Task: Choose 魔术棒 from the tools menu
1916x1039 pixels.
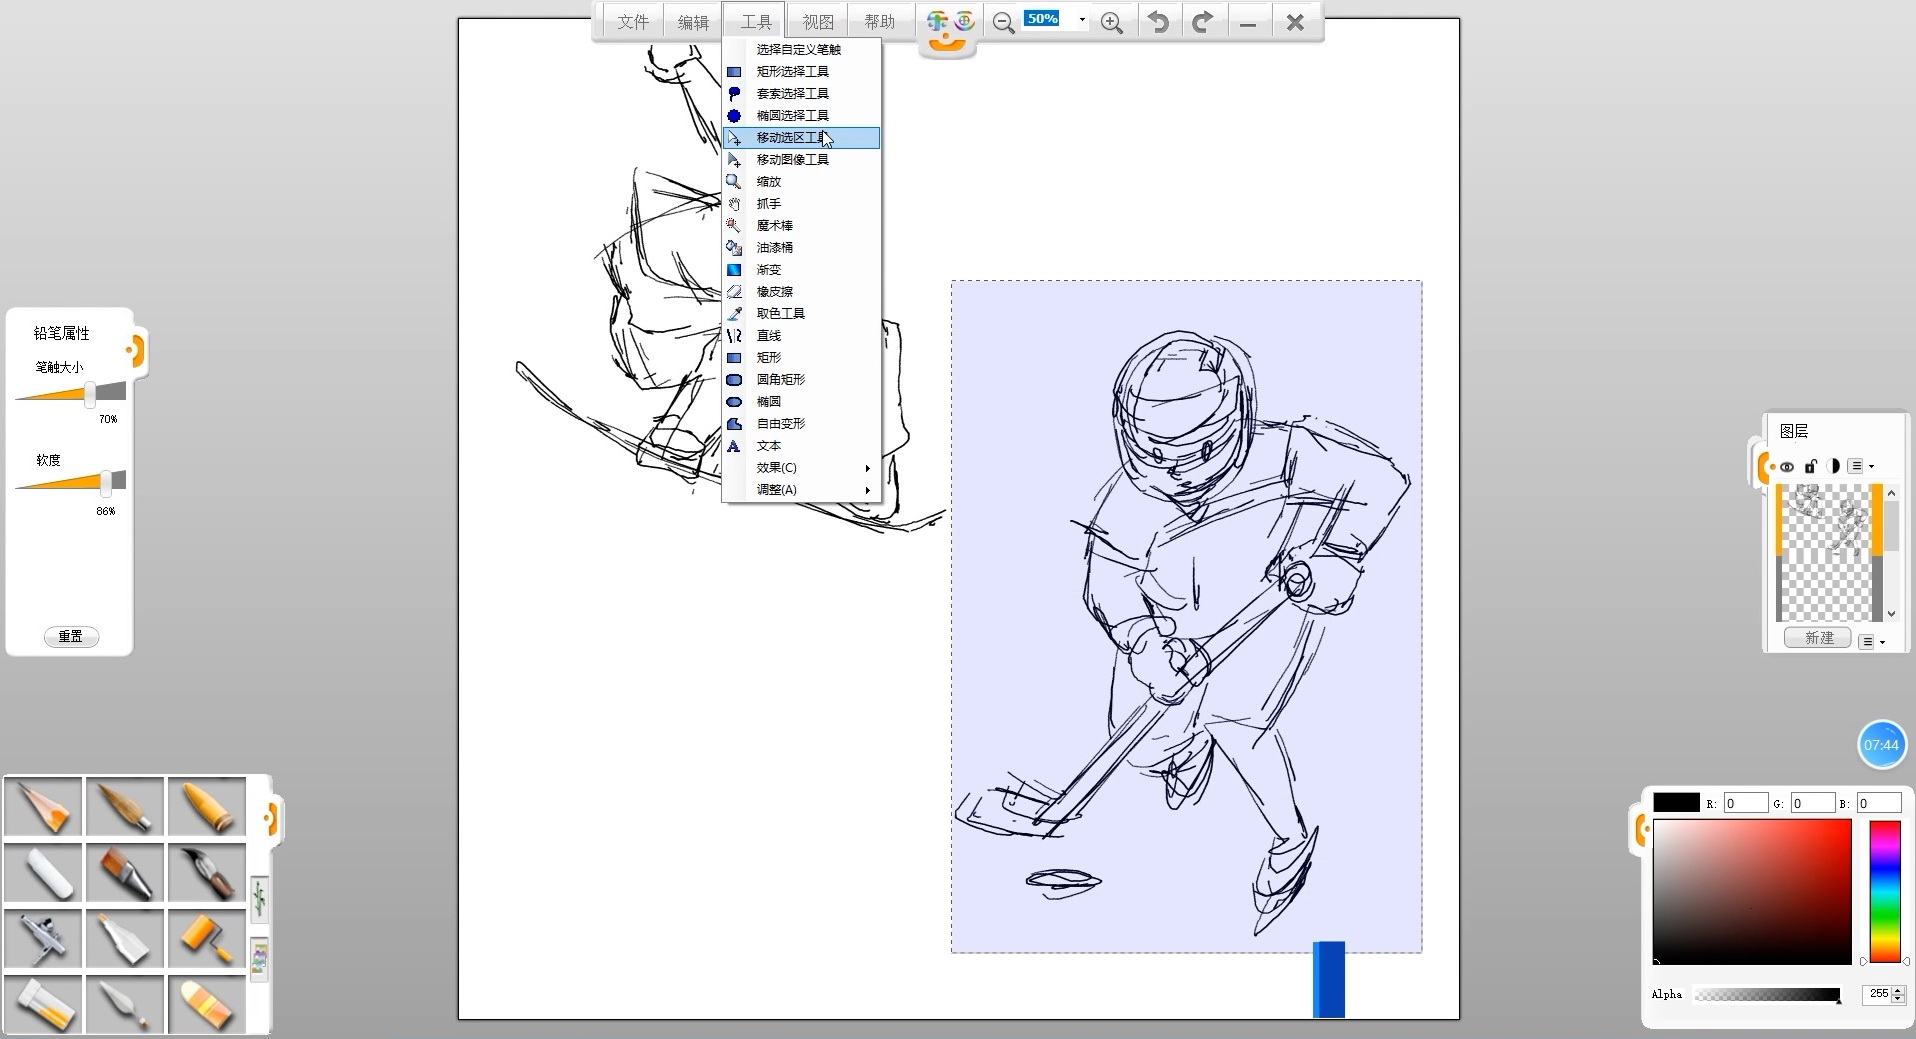Action: pyautogui.click(x=774, y=226)
